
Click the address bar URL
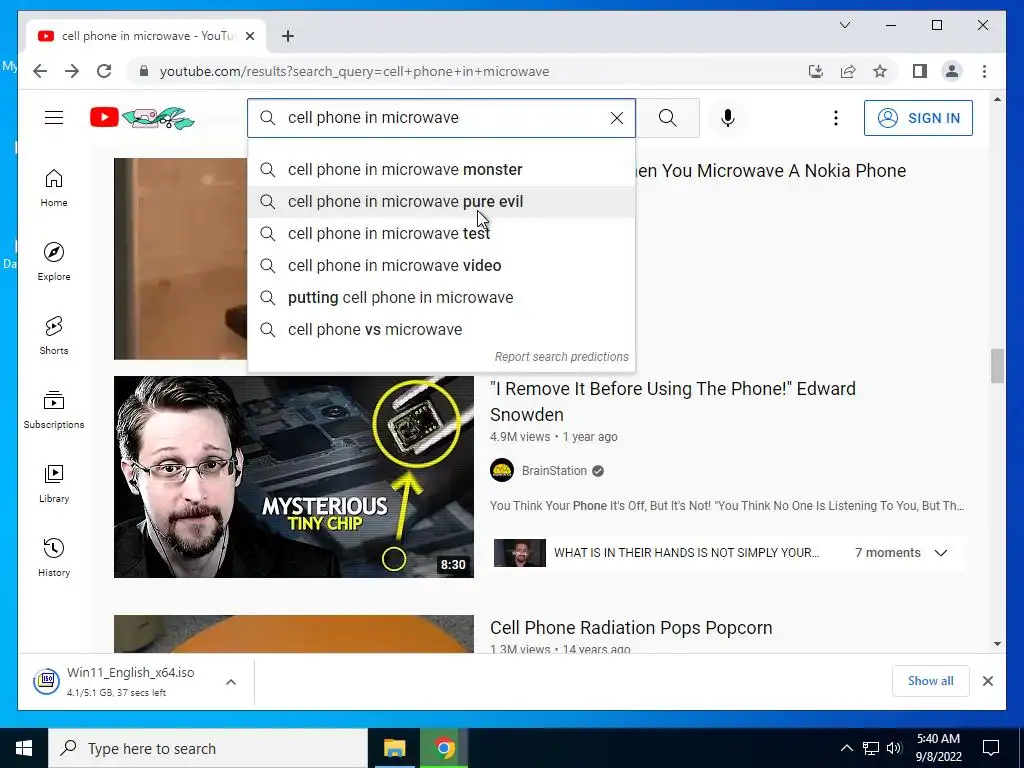click(x=354, y=71)
